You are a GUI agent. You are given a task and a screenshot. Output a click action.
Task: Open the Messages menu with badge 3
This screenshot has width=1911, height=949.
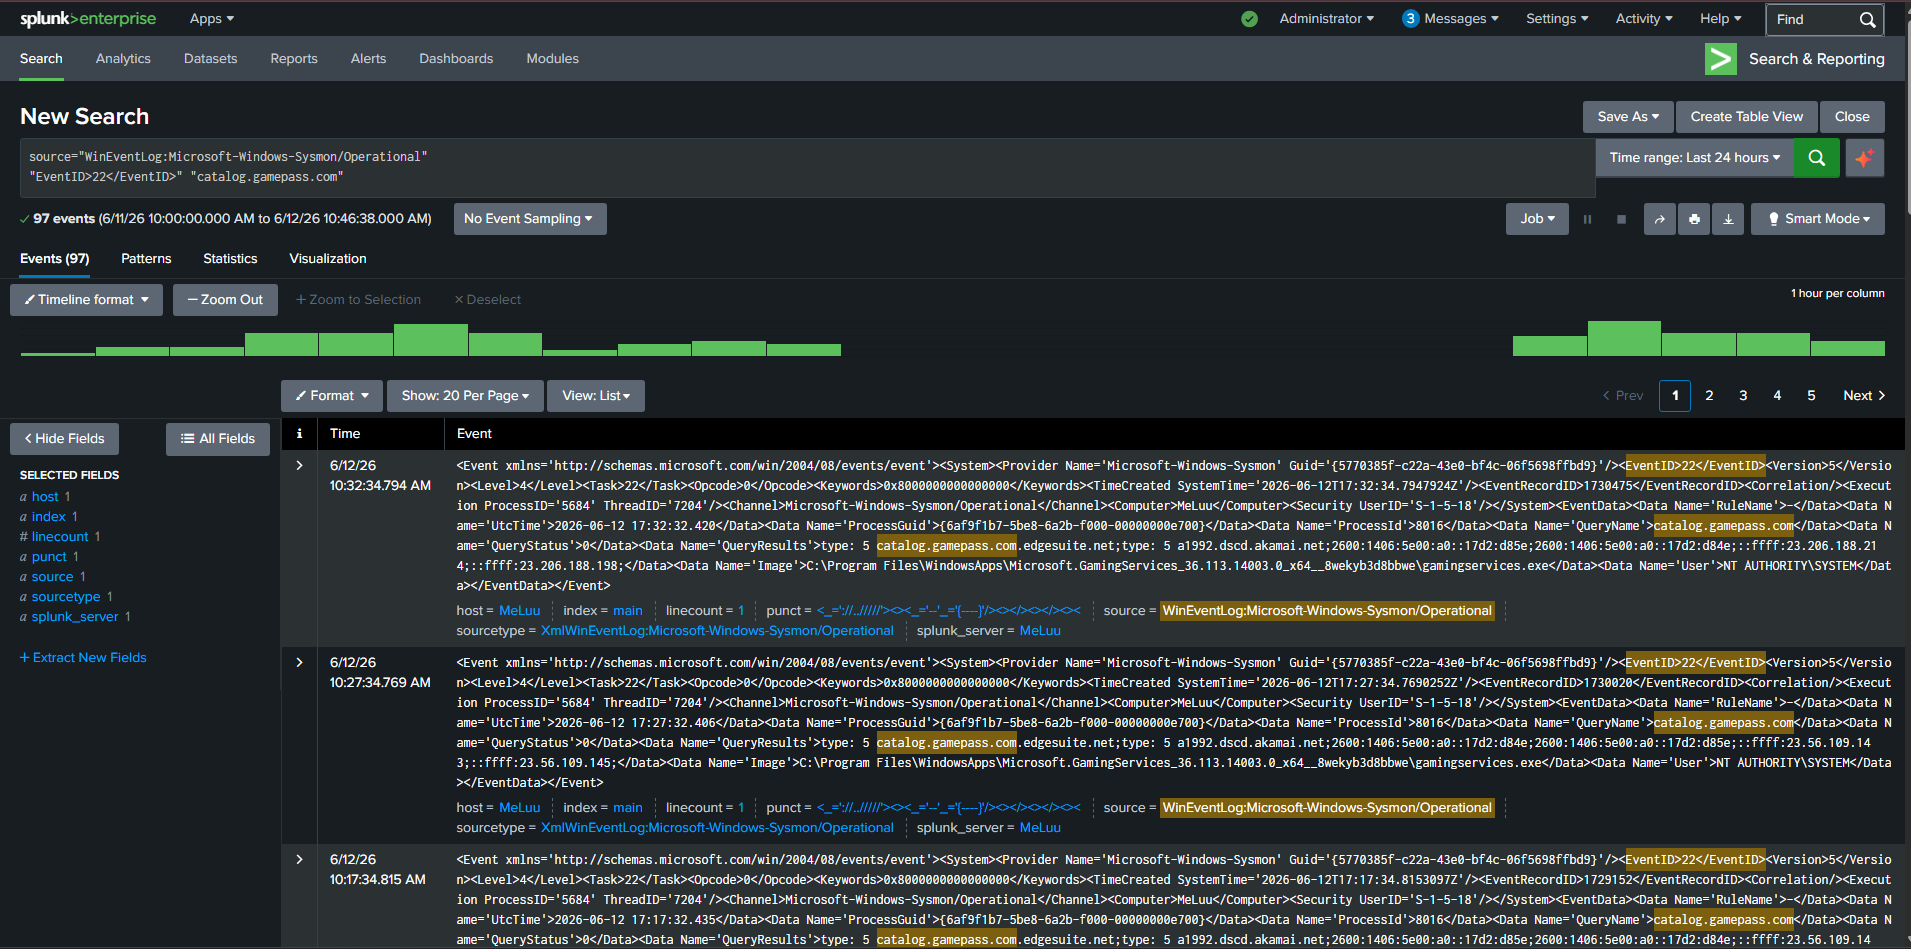1450,19
